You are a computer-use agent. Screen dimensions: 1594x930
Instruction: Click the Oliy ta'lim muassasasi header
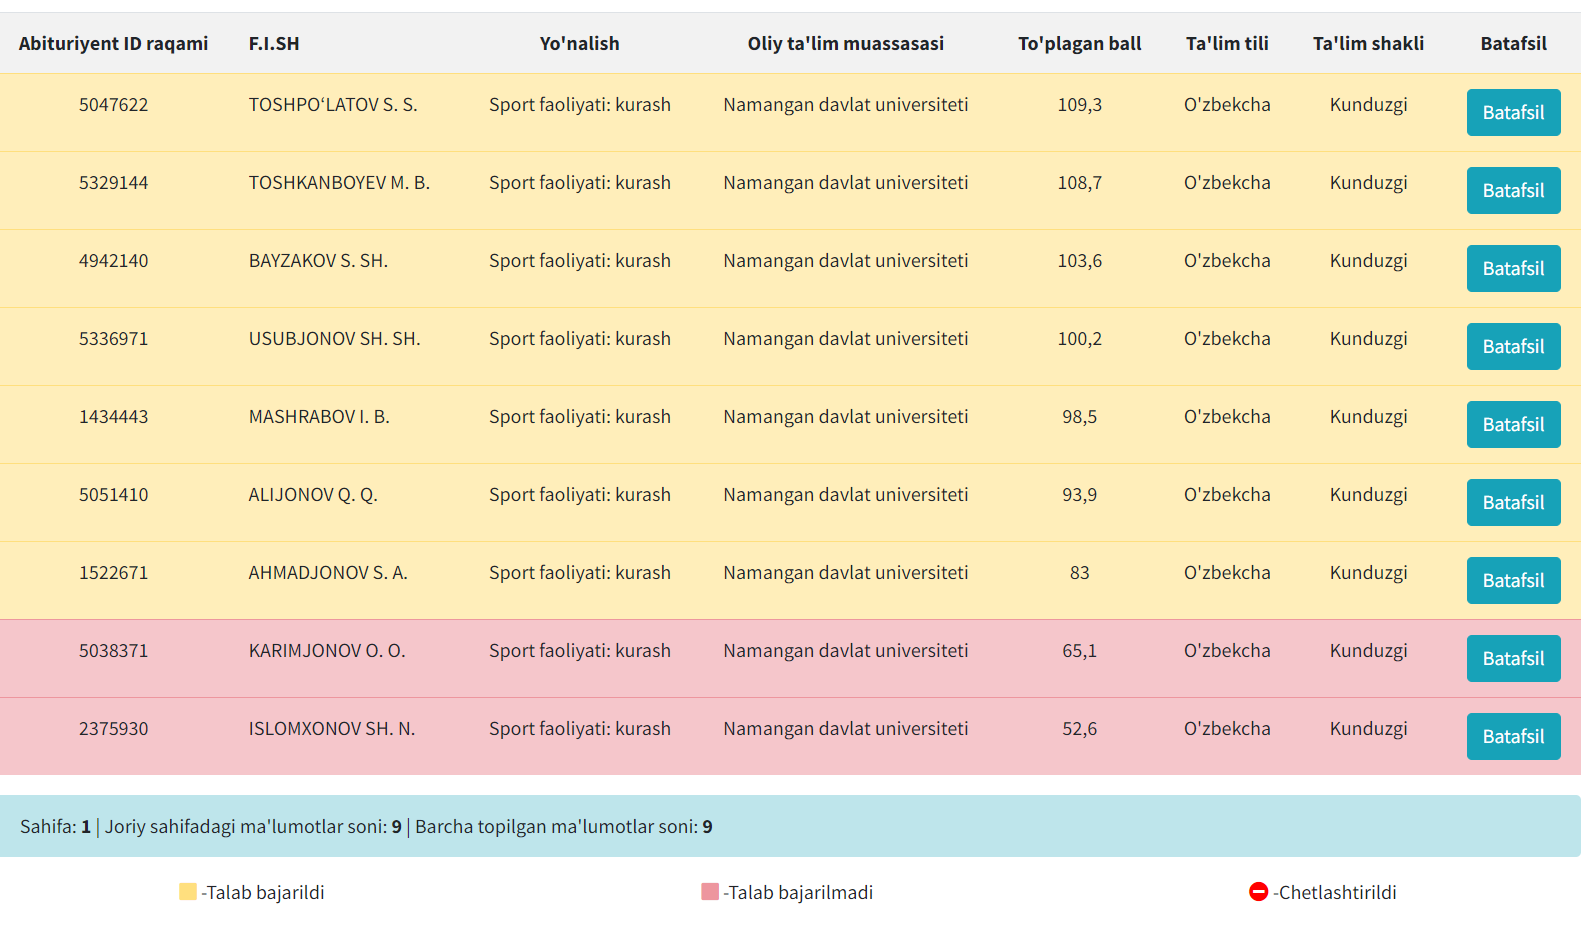846,44
